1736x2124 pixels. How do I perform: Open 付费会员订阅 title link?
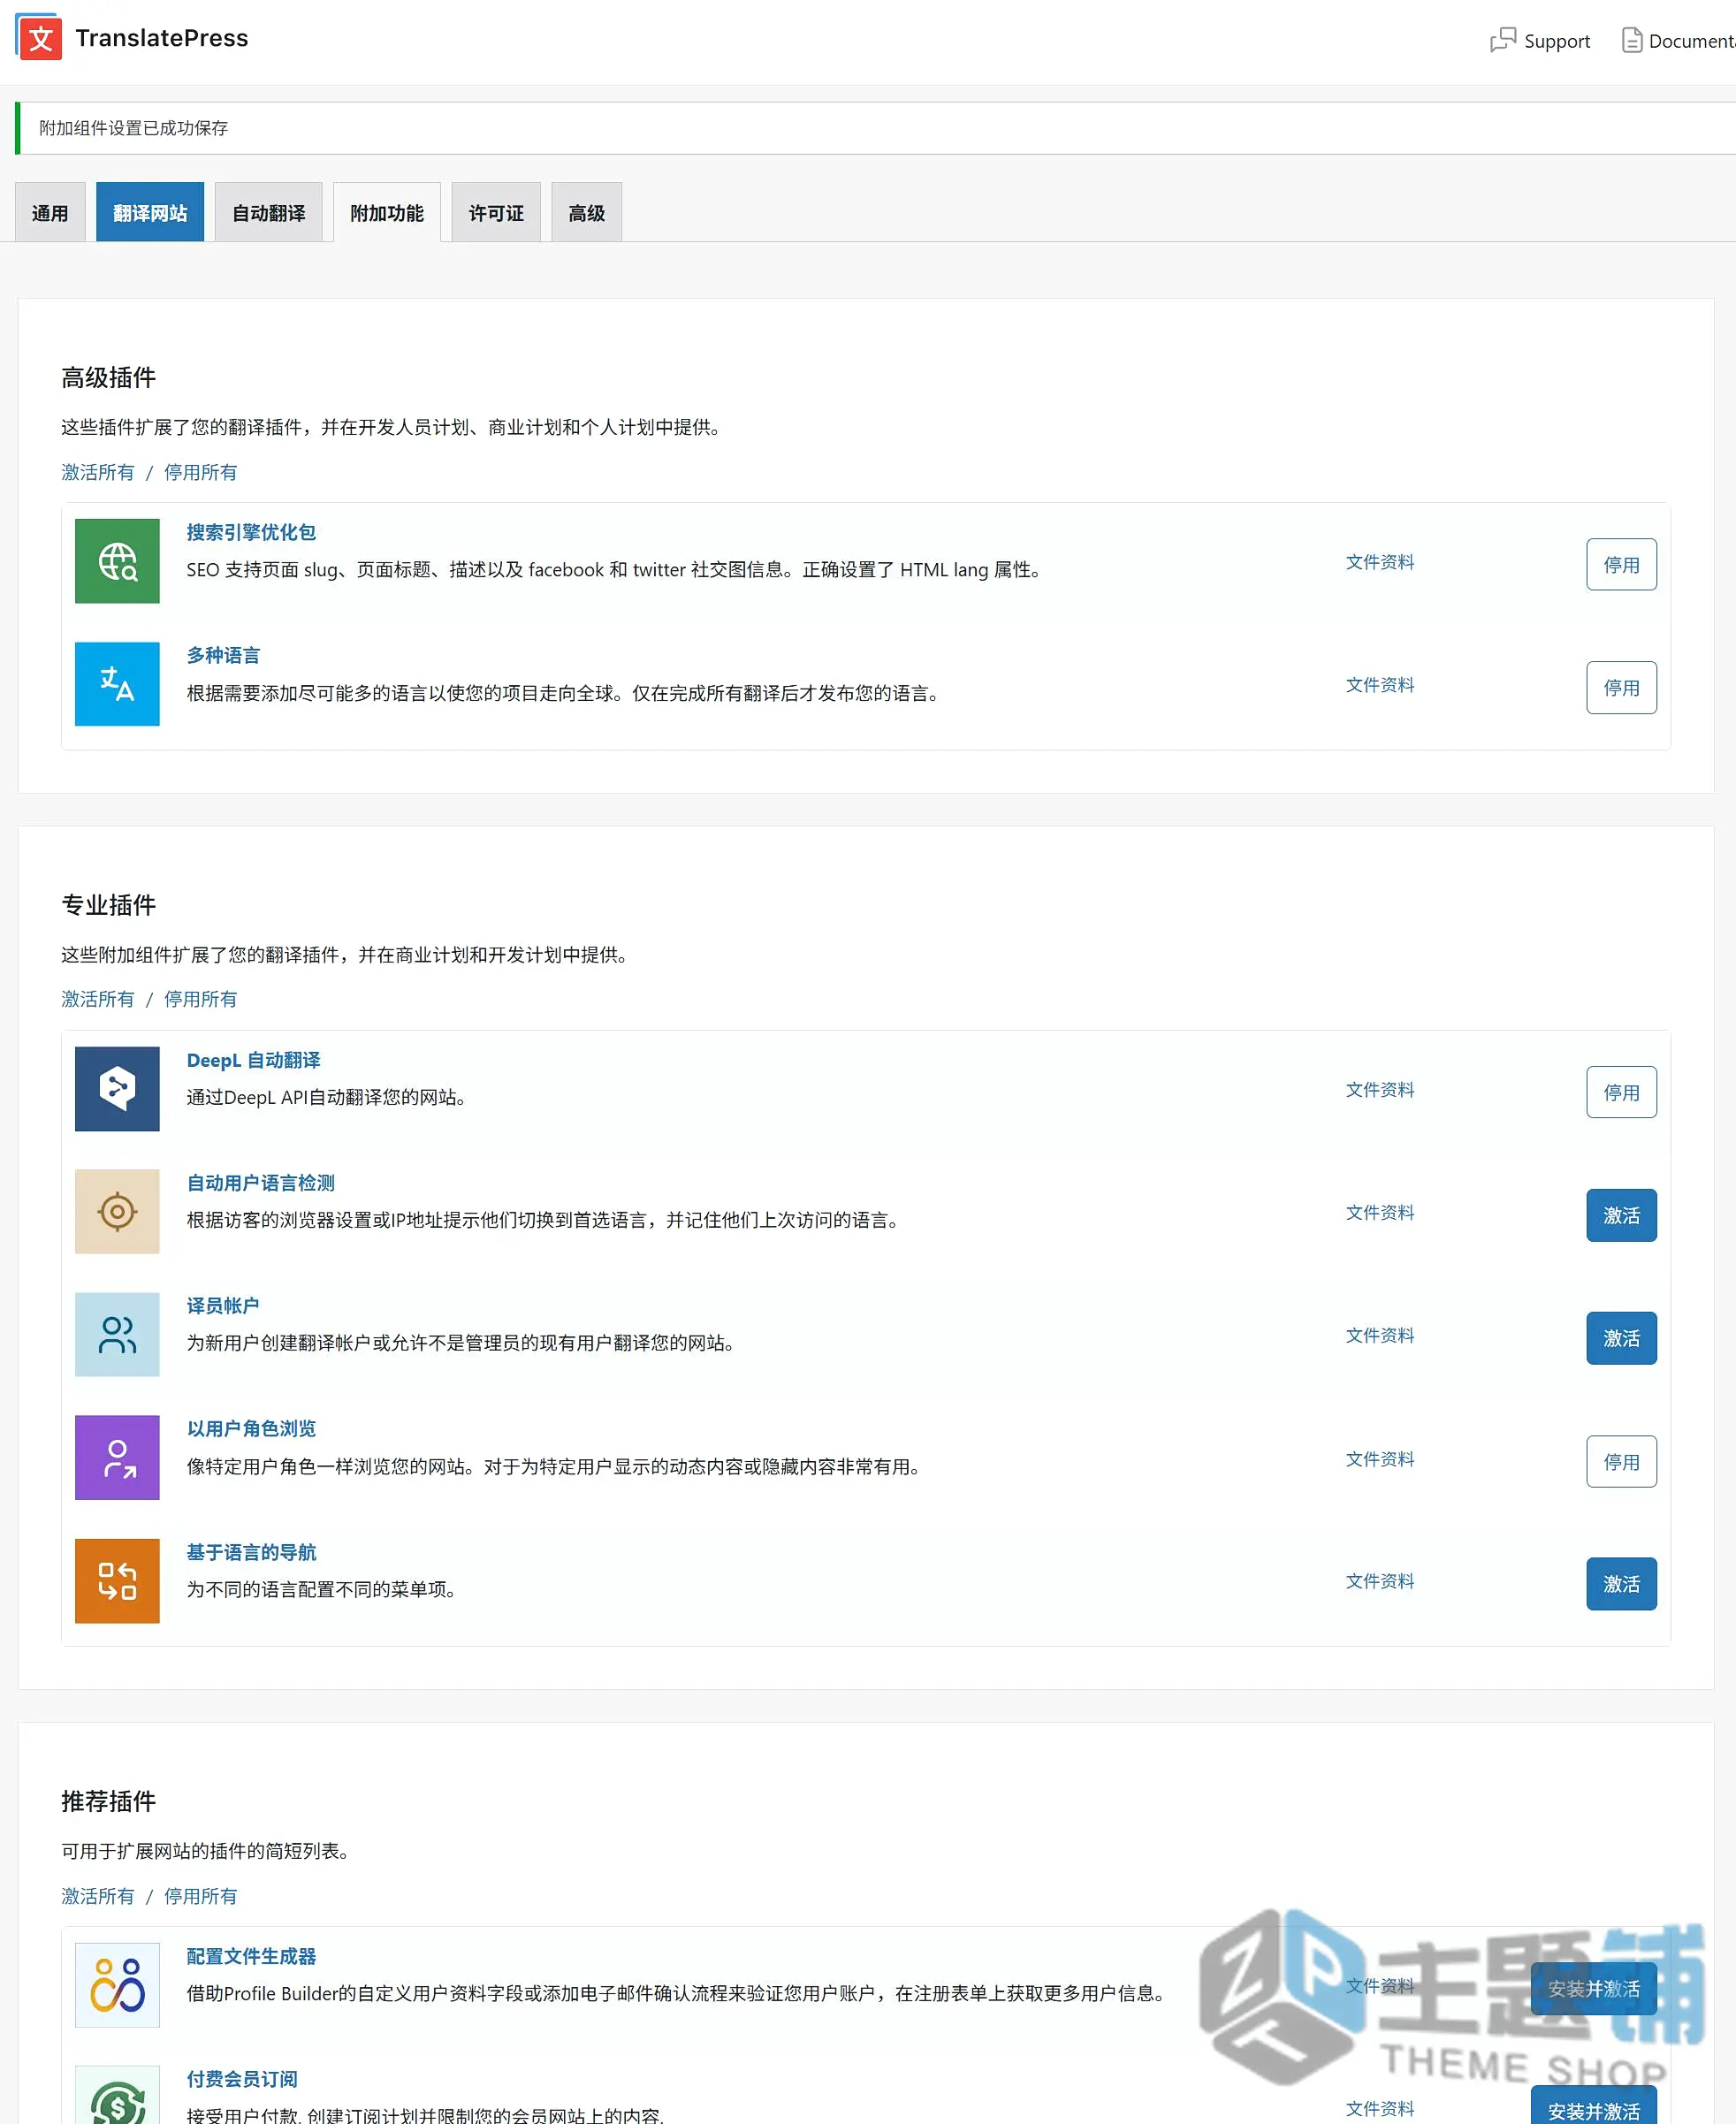point(242,2079)
